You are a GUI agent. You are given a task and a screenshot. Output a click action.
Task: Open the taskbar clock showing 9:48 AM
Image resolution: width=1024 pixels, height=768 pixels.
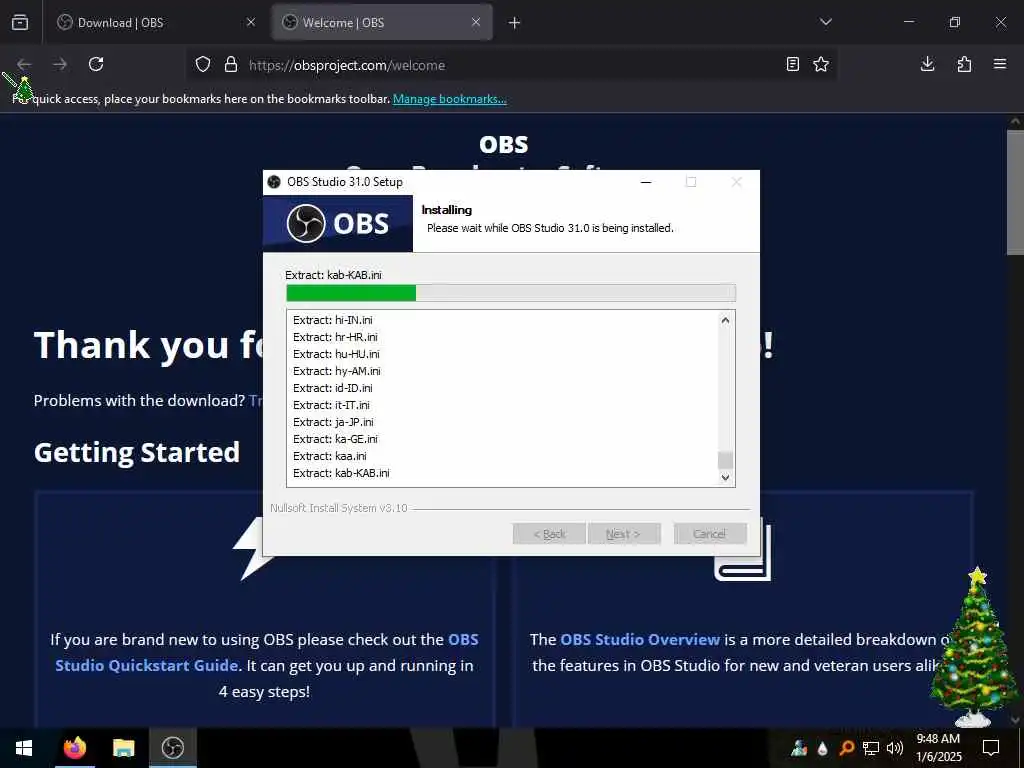click(938, 748)
